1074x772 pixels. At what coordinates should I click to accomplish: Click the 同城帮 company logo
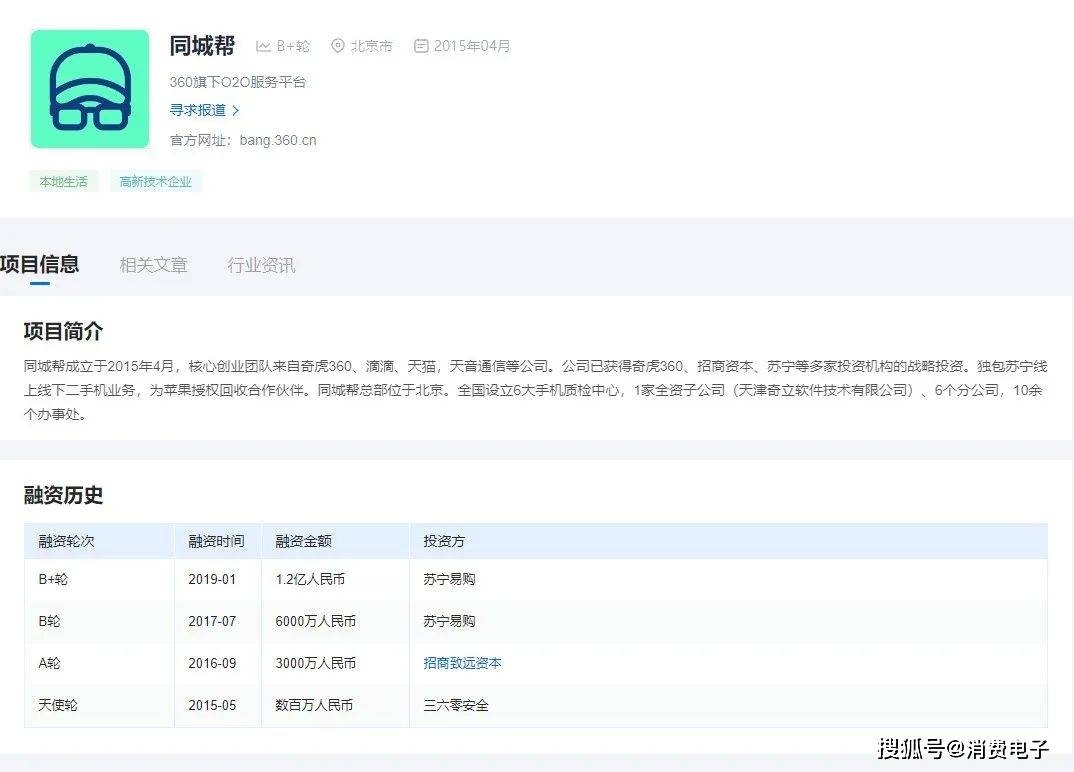90,89
